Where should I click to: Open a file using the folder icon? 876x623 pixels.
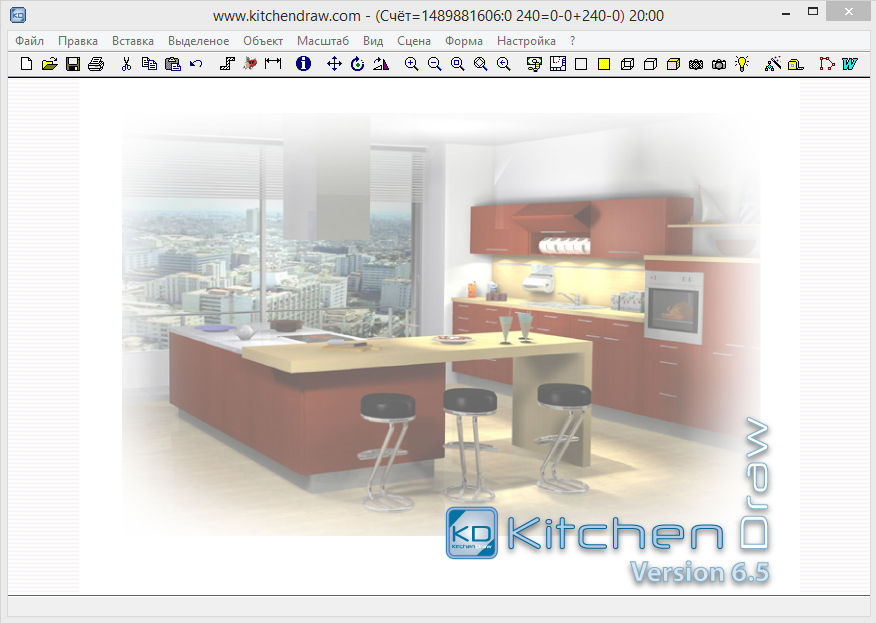[50, 64]
